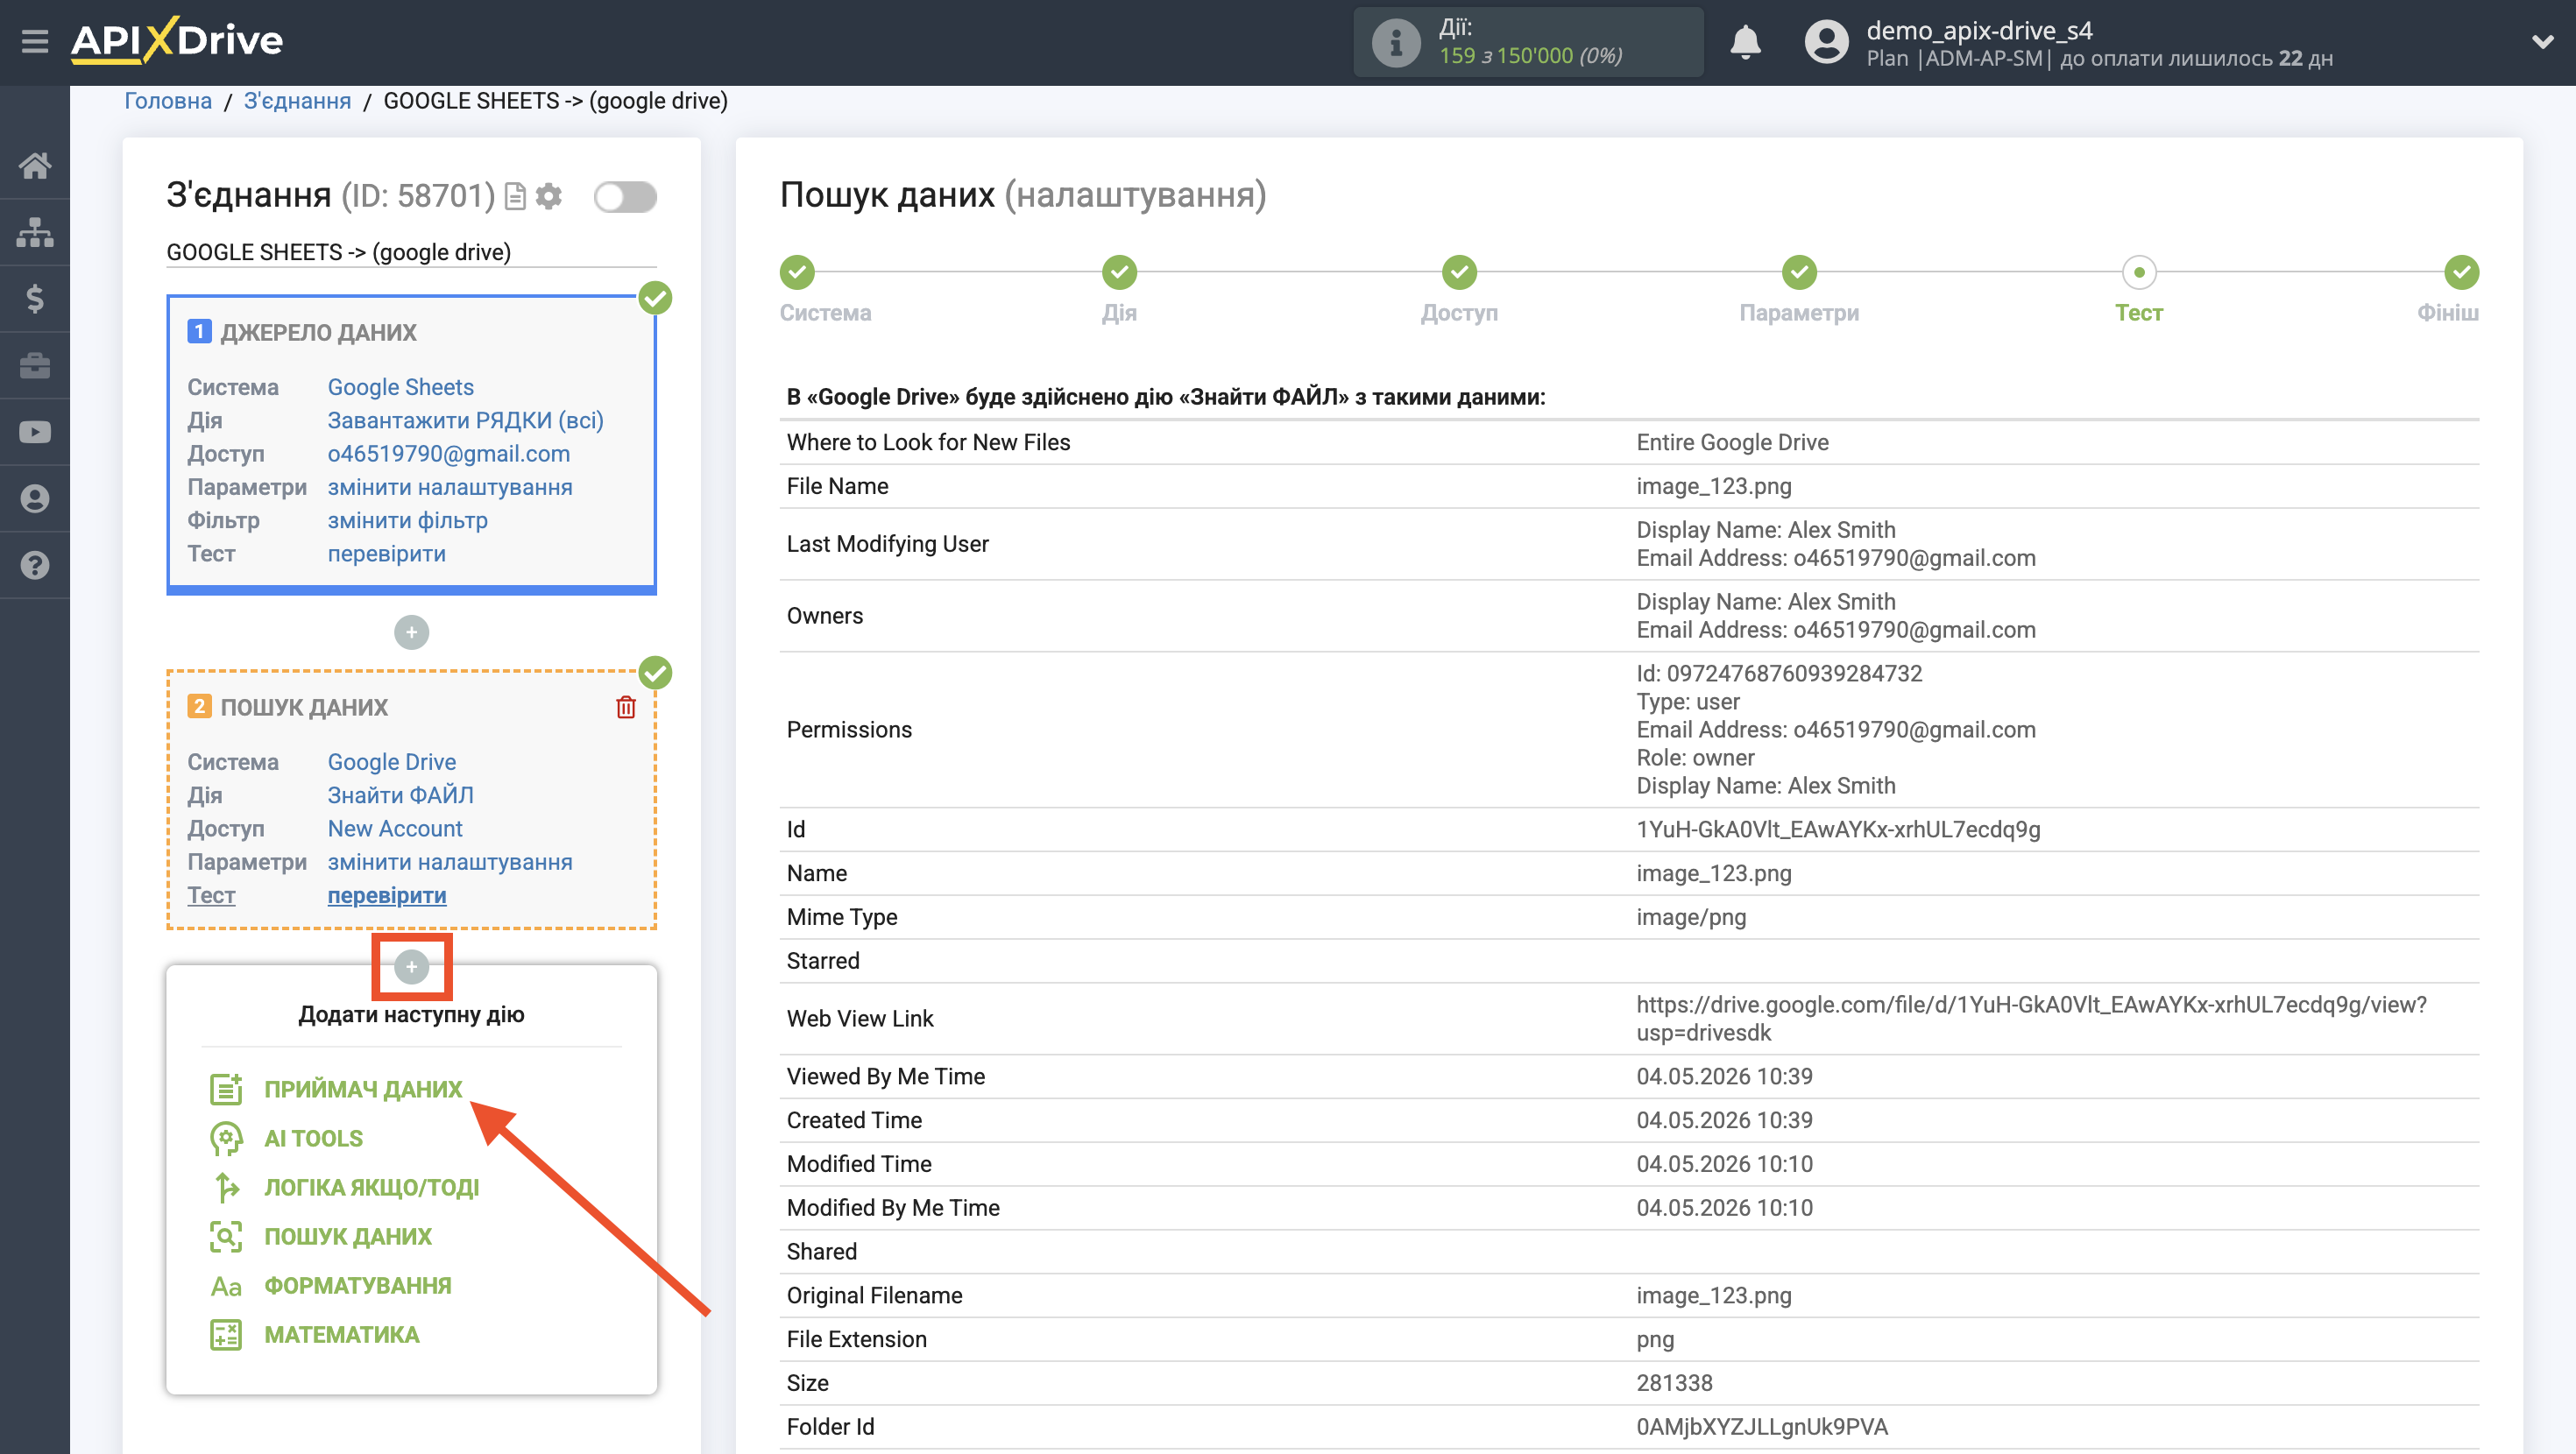The image size is (2576, 1454).
Task: Open the notifications bell
Action: [x=1745, y=42]
